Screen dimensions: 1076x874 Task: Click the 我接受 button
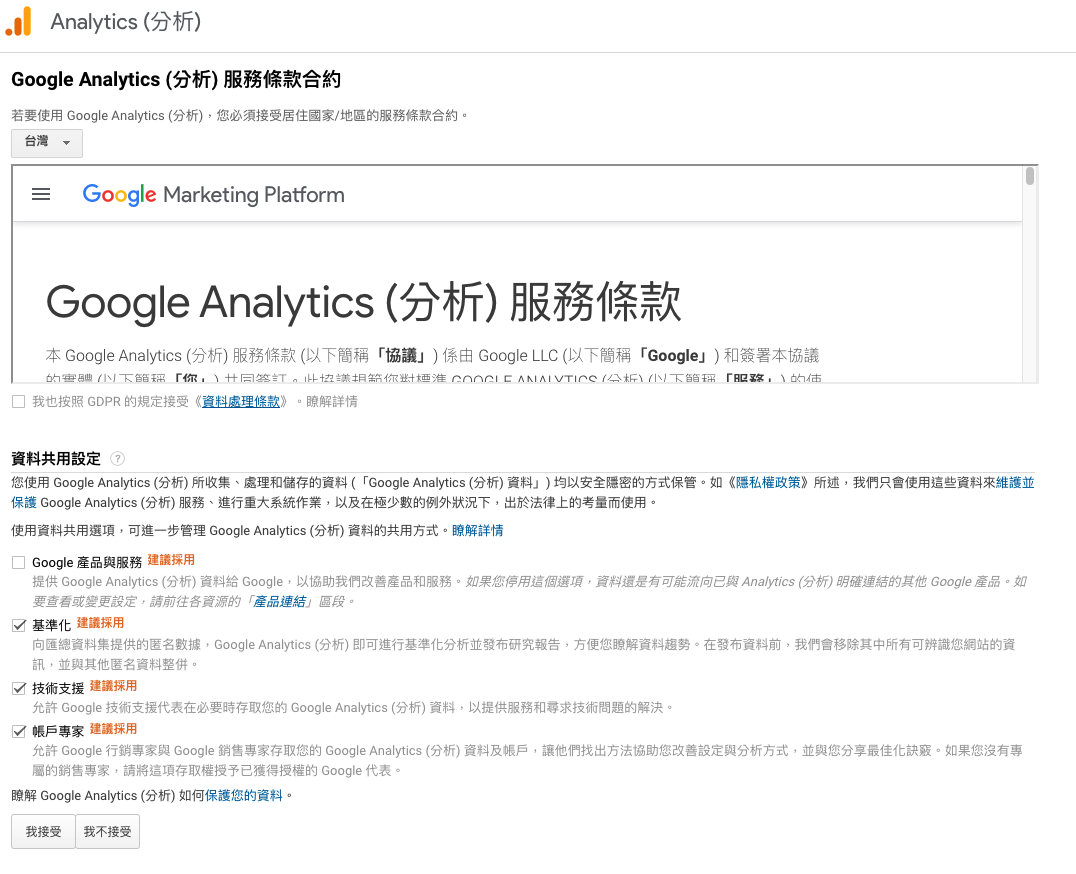pos(43,831)
